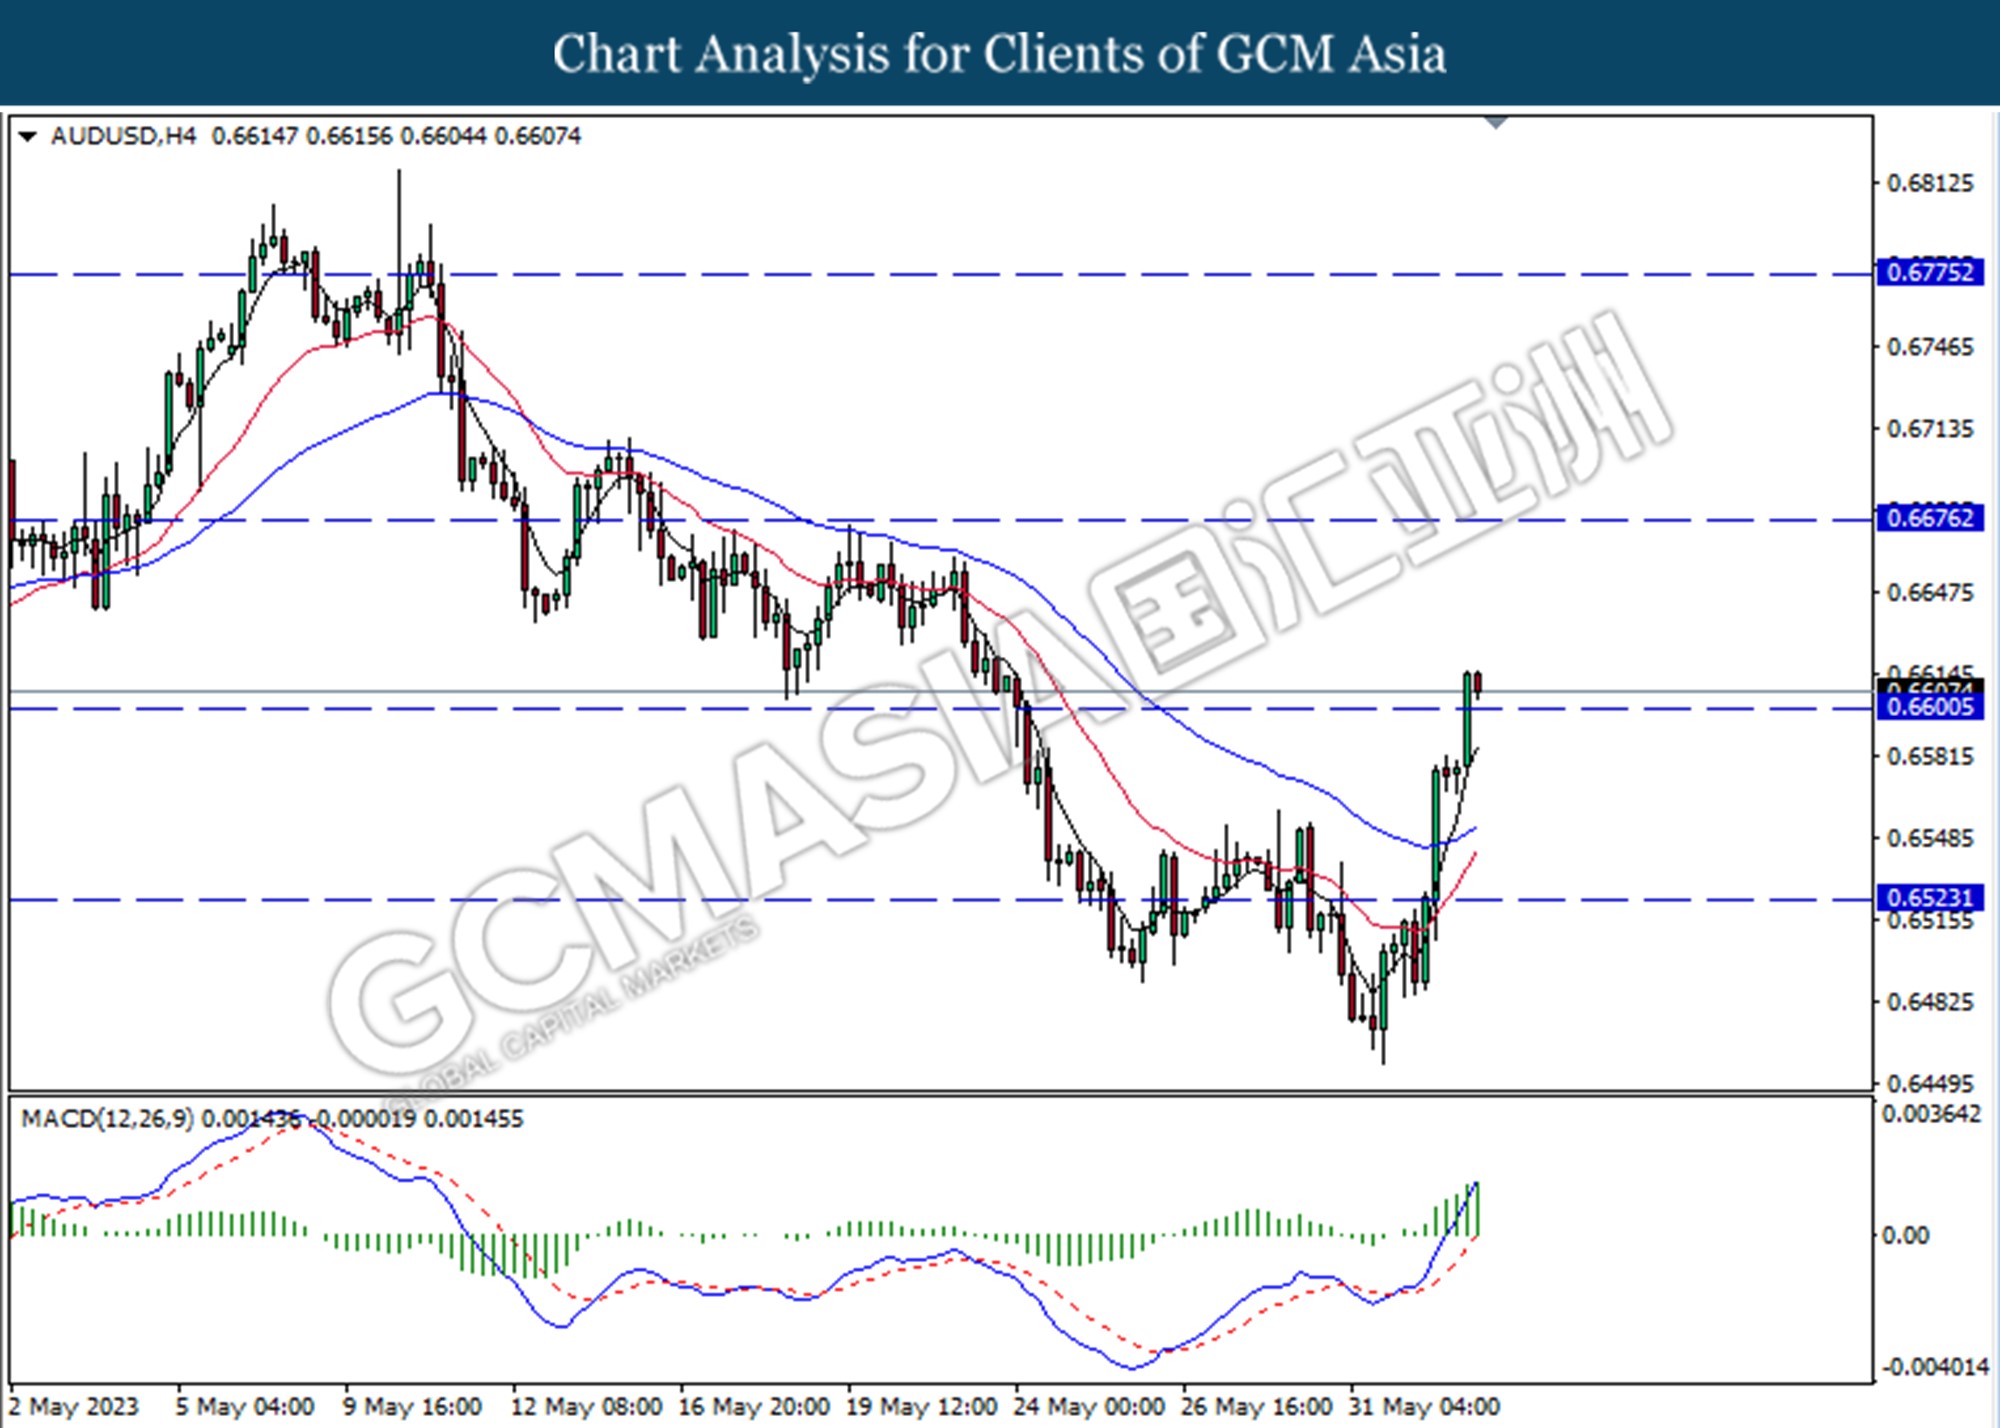Click the chart shift marker triangle
The height and width of the screenshot is (1428, 2000).
pyautogui.click(x=1496, y=123)
